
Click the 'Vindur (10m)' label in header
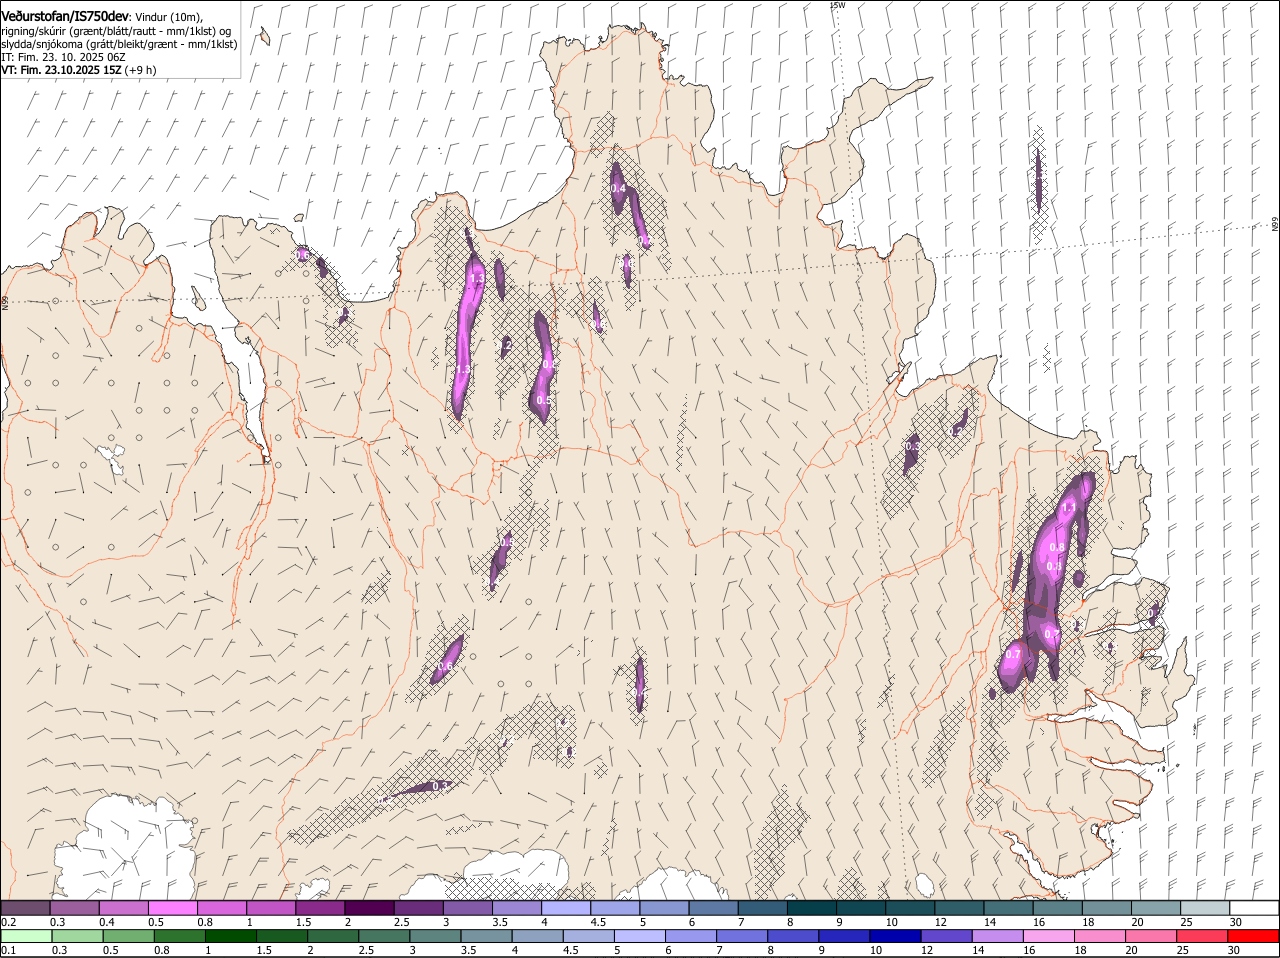tap(168, 18)
